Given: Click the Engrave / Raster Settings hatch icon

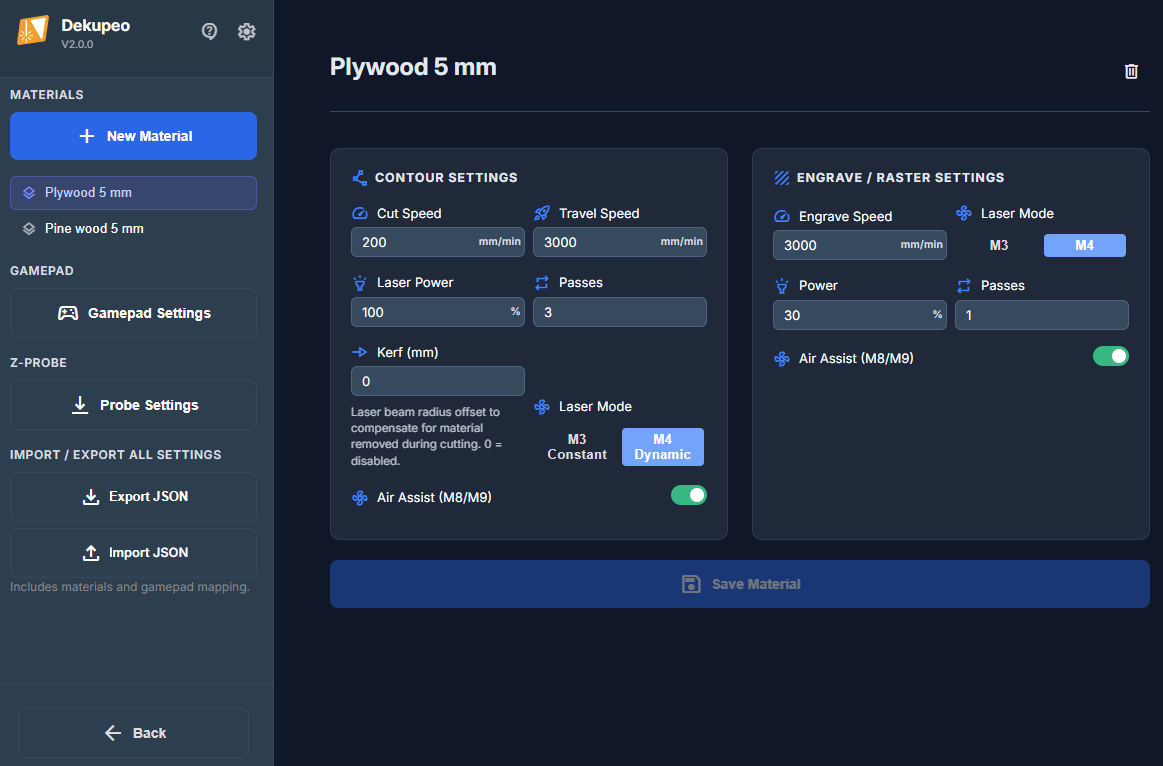Looking at the screenshot, I should [782, 178].
